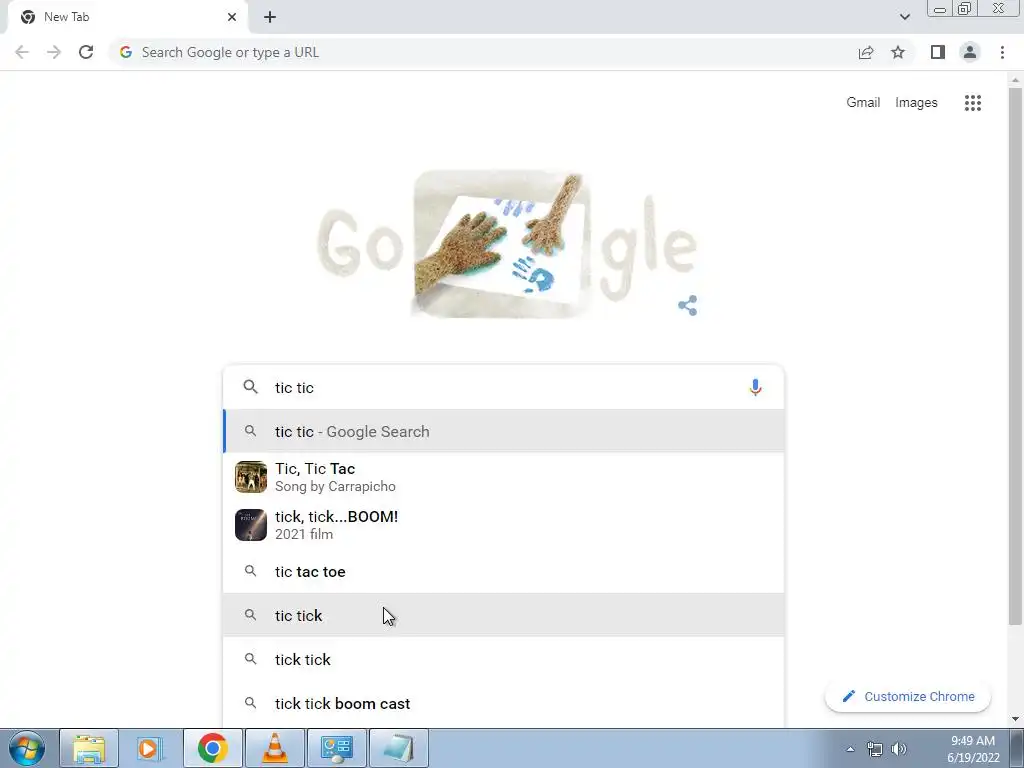This screenshot has width=1024, height=768.
Task: Bookmark this tab with the star icon
Action: pos(898,52)
